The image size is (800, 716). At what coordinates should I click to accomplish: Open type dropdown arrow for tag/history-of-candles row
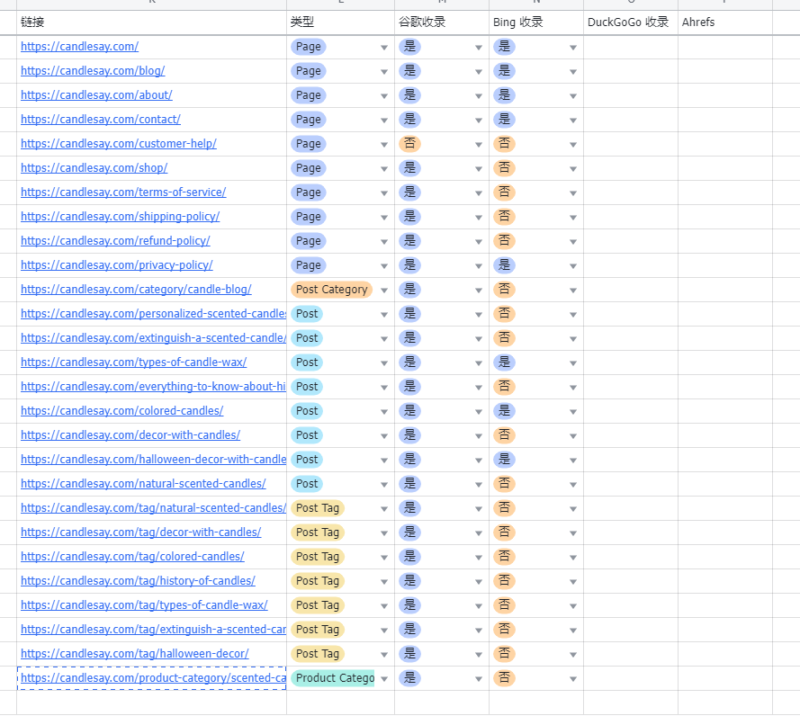coord(384,581)
